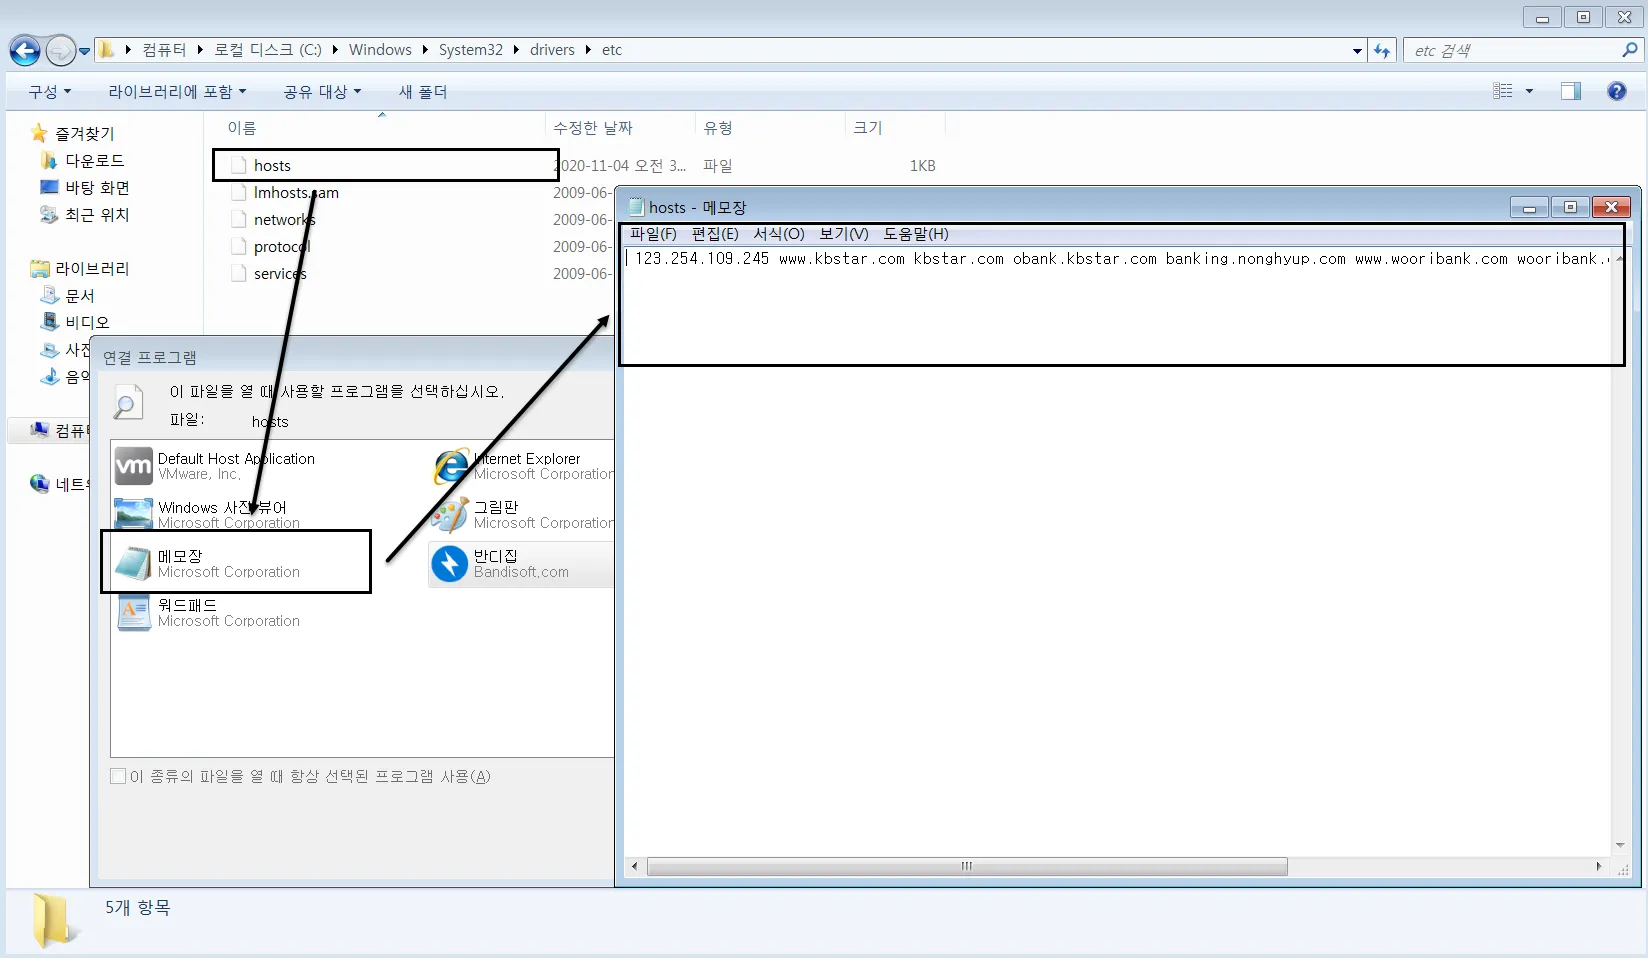Select the protocol file

(282, 246)
